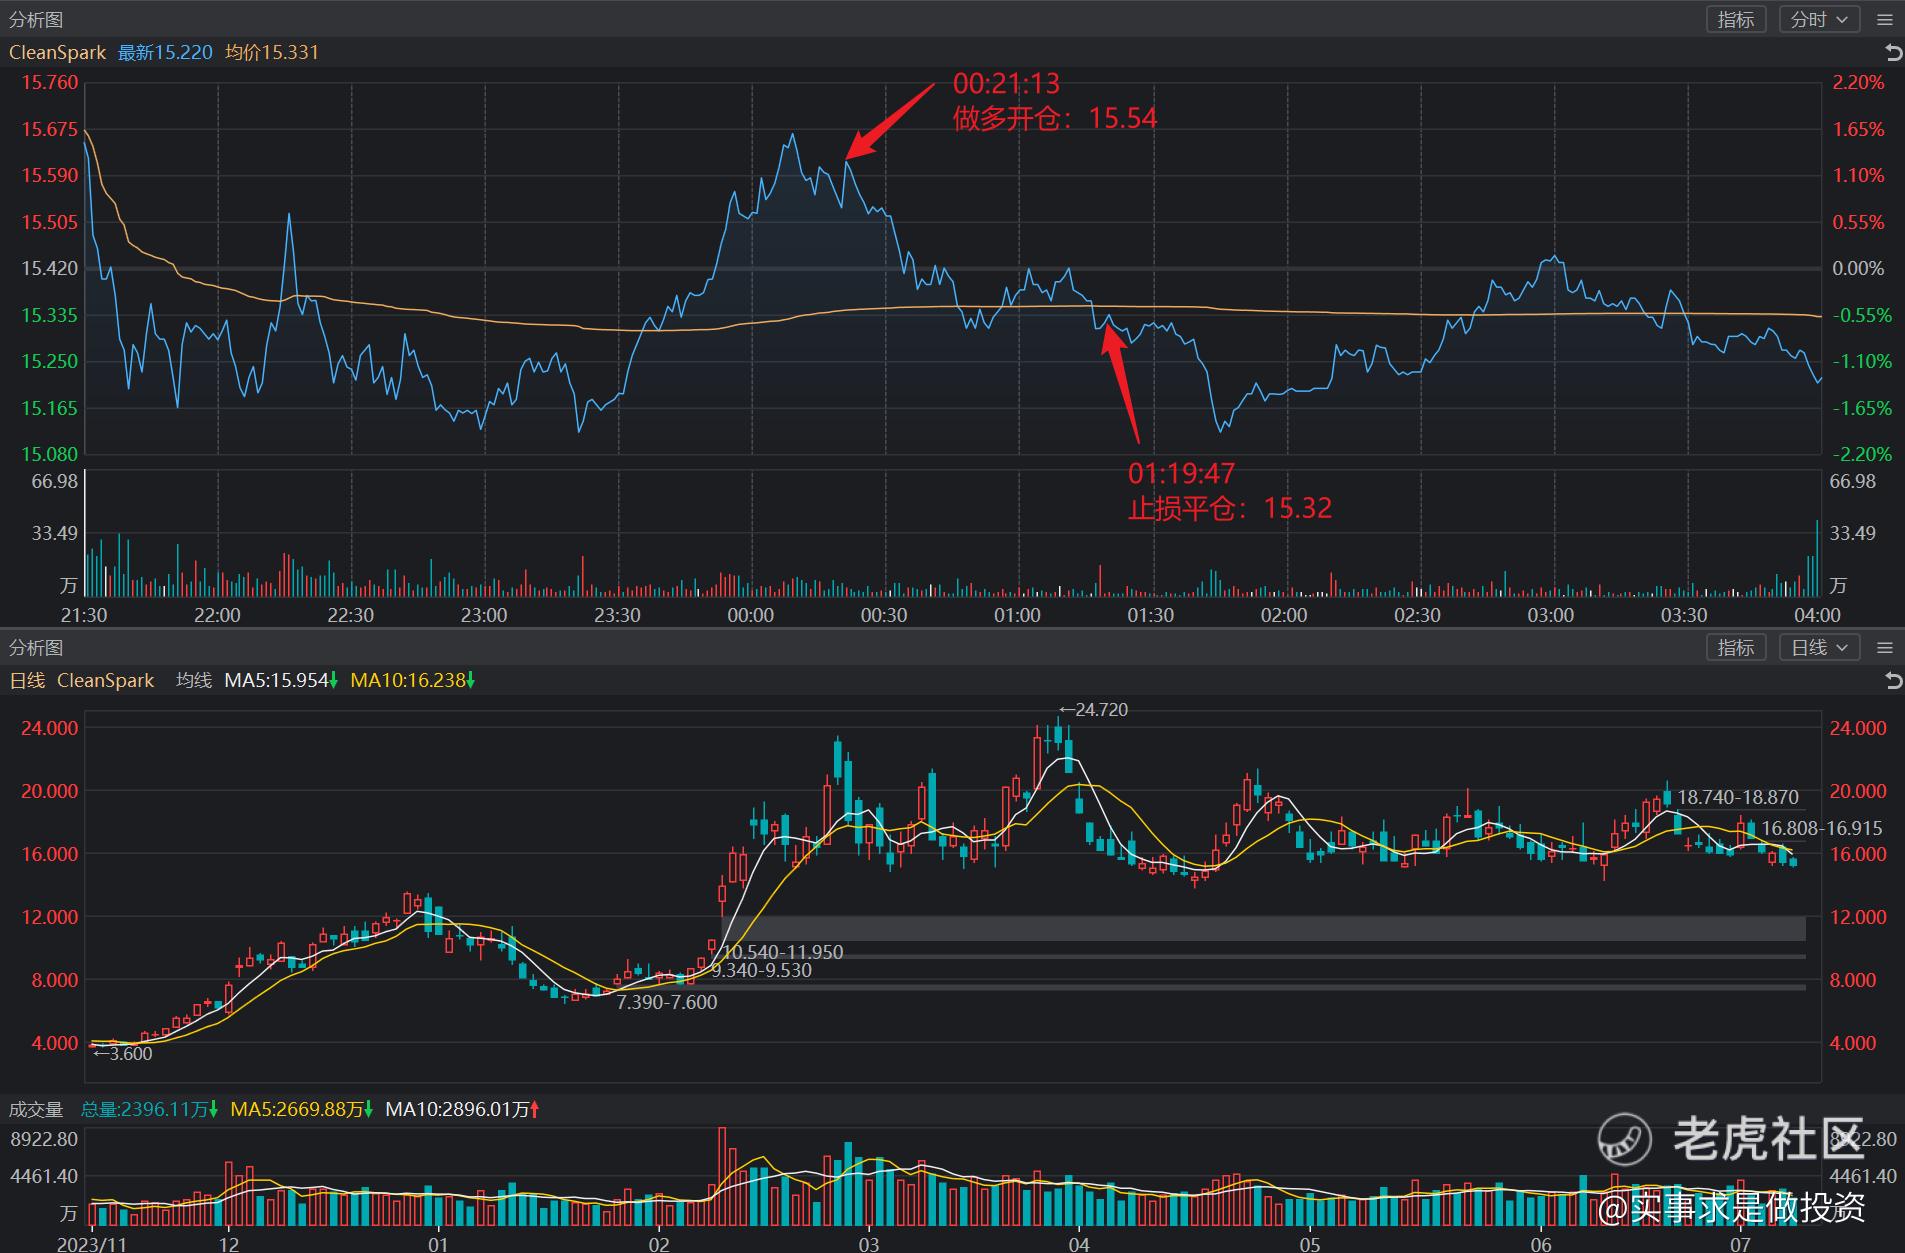This screenshot has height=1253, width=1905.
Task: Click the 15.760 price label on the left axis
Action: pos(50,82)
